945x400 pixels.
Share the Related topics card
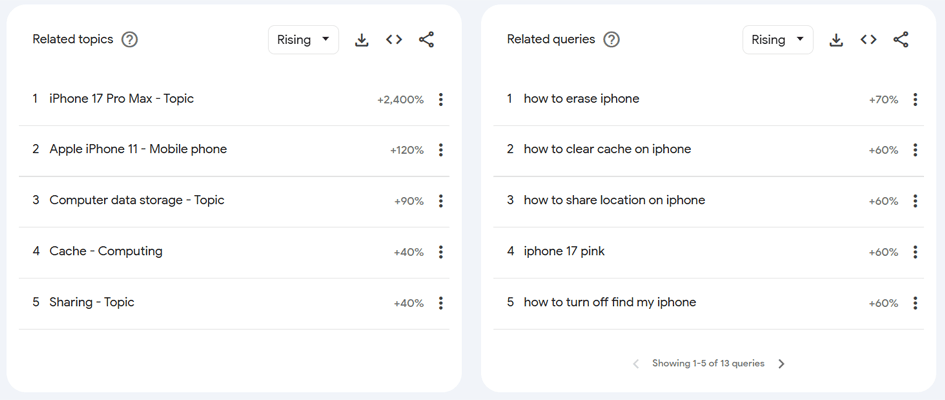[x=426, y=40]
